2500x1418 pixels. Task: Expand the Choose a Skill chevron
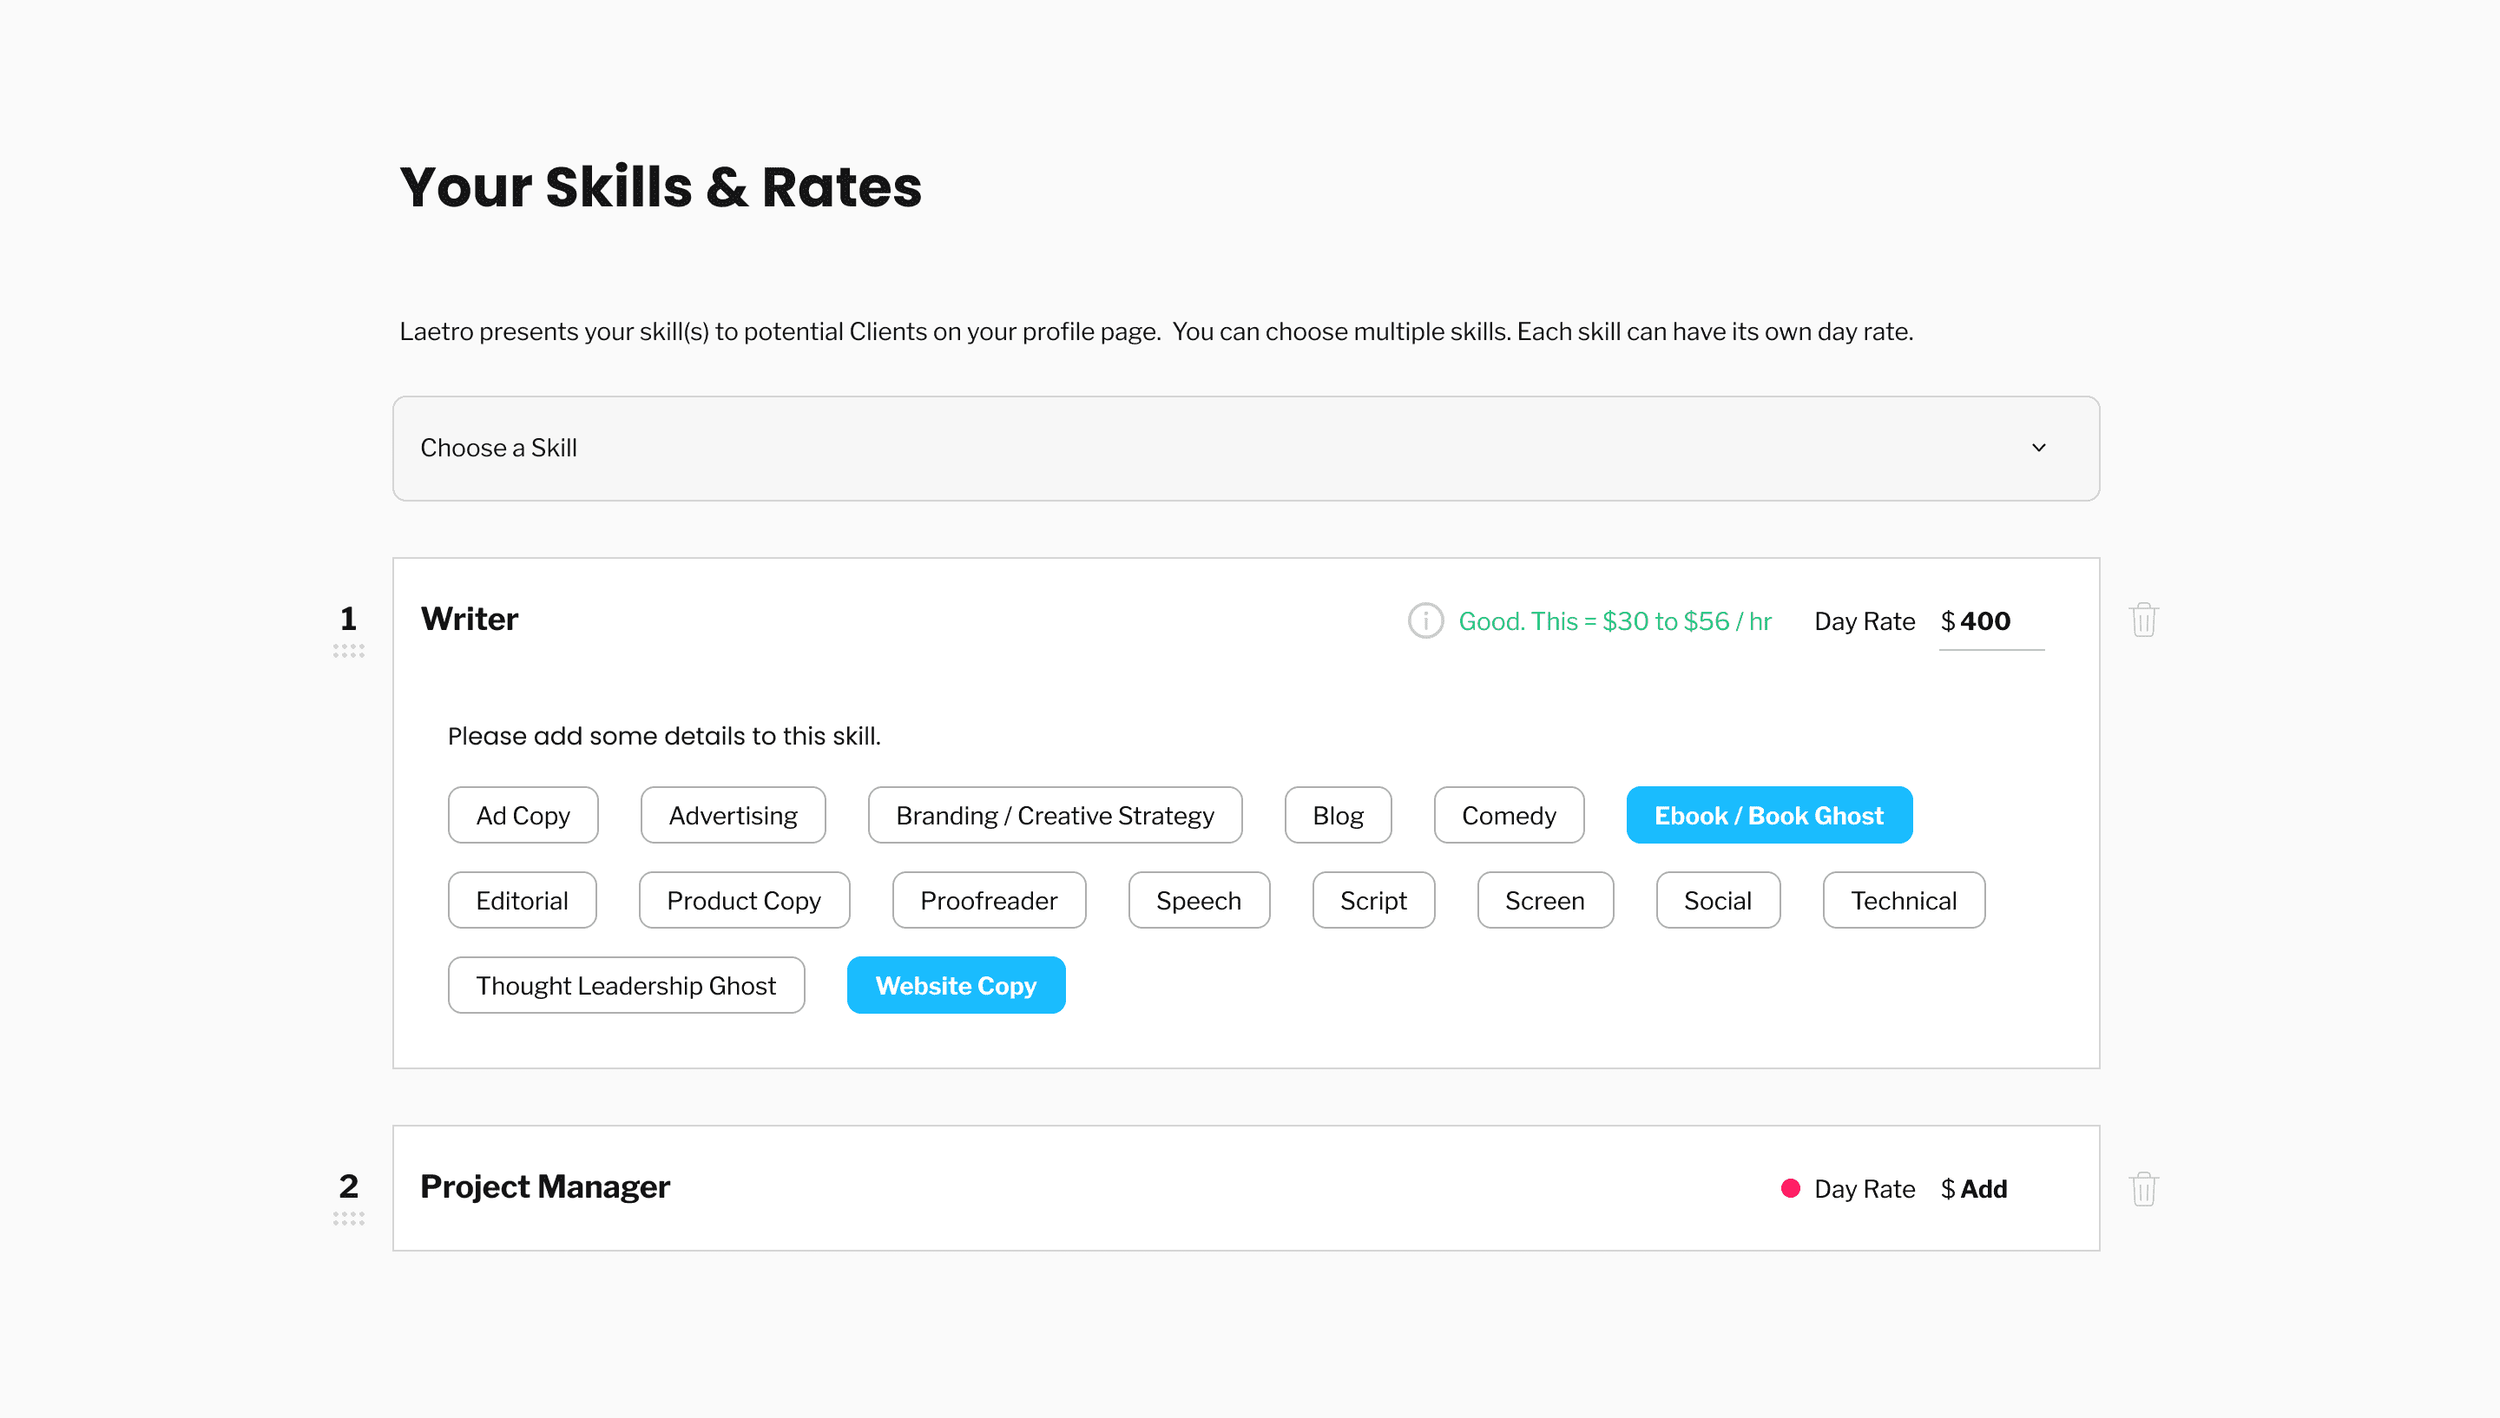tap(2038, 448)
